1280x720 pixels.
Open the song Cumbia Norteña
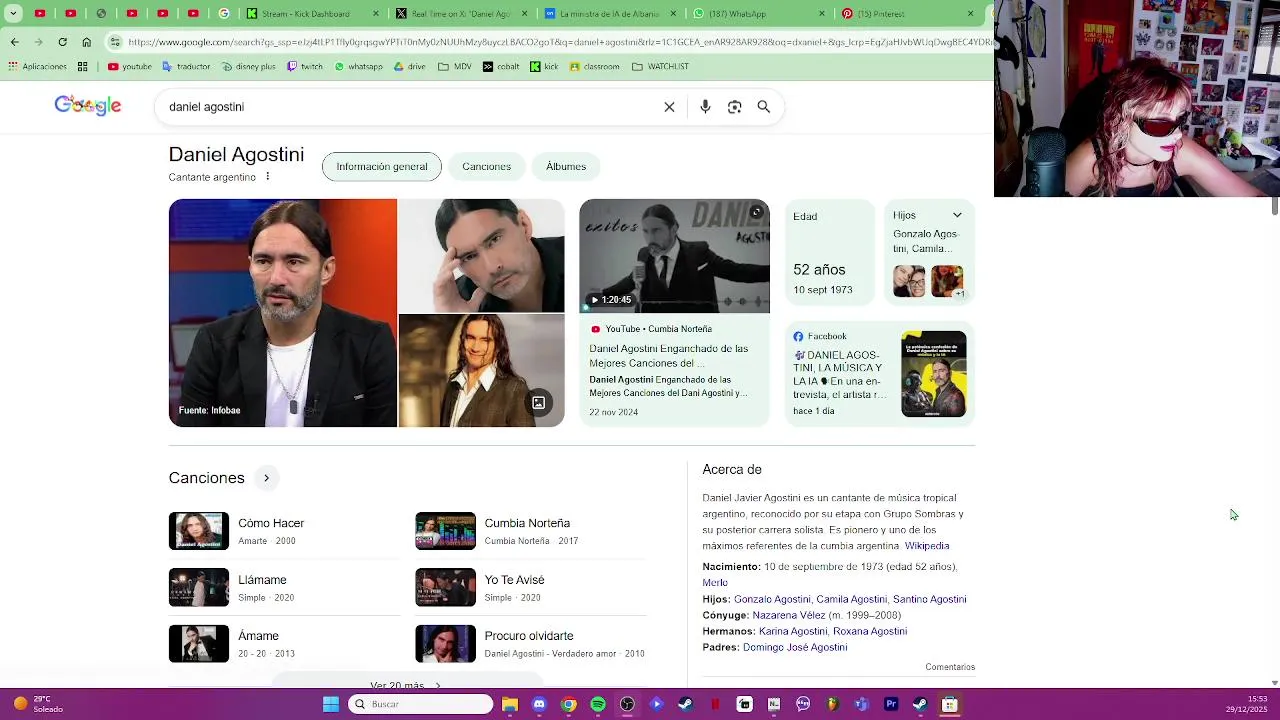click(x=532, y=531)
